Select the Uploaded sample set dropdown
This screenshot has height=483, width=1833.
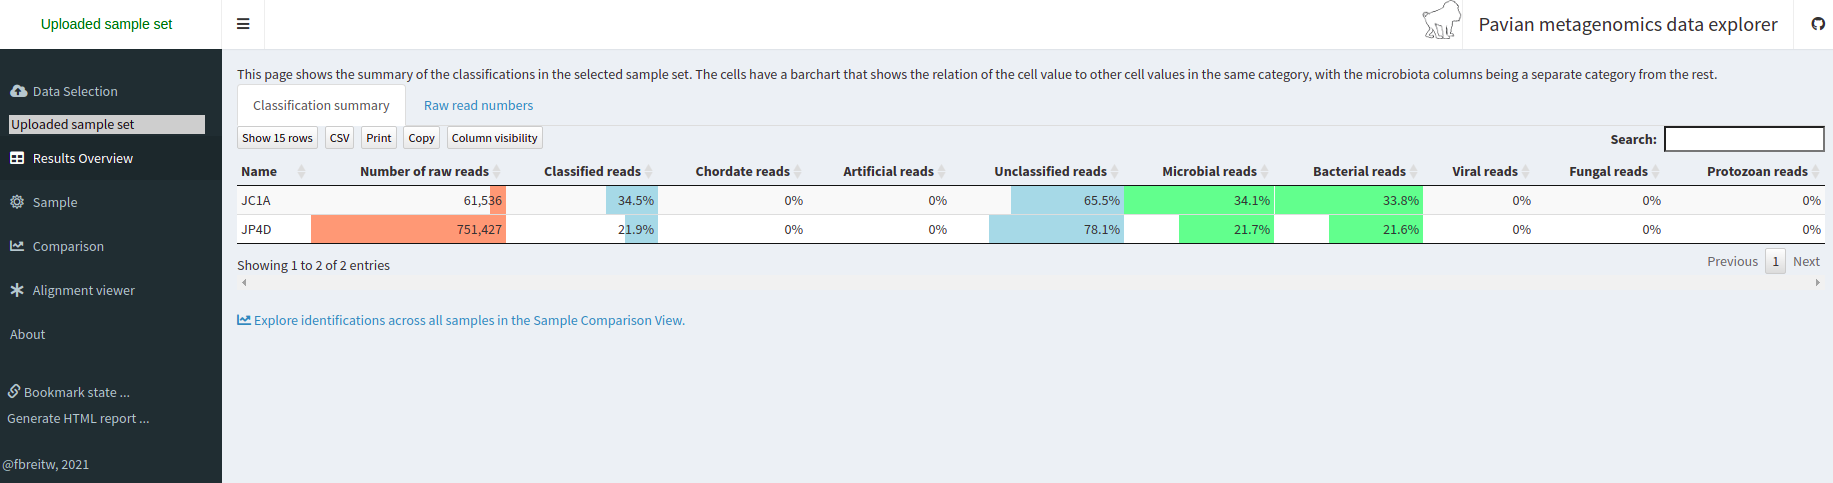point(107,124)
